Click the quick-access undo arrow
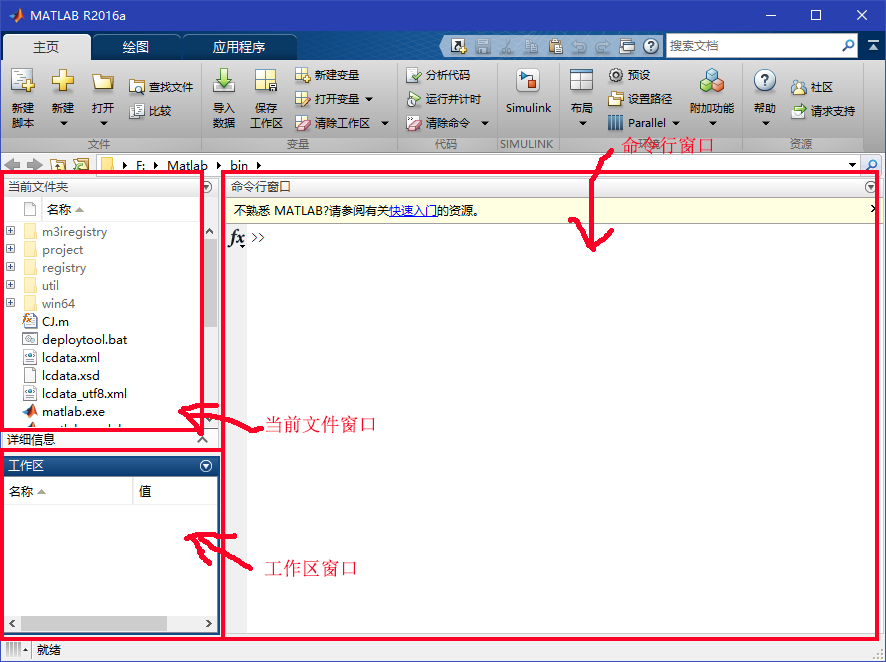Viewport: 886px width, 662px height. (579, 46)
